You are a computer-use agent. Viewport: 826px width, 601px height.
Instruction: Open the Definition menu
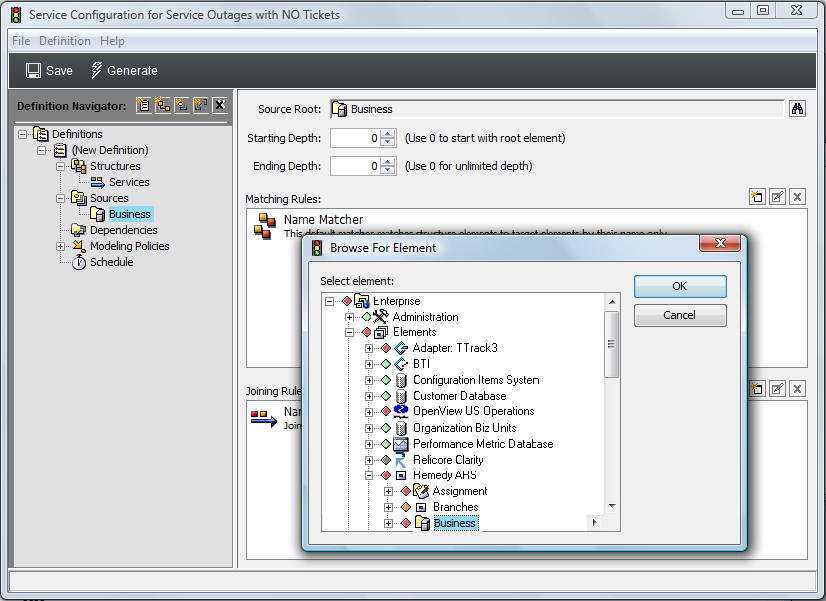65,41
